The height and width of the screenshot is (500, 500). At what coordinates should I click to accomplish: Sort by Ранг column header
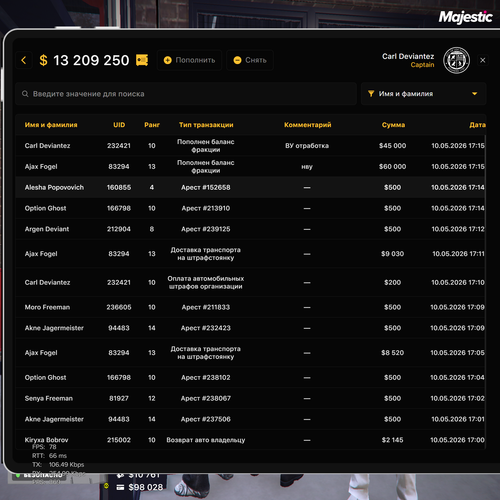tap(152, 125)
